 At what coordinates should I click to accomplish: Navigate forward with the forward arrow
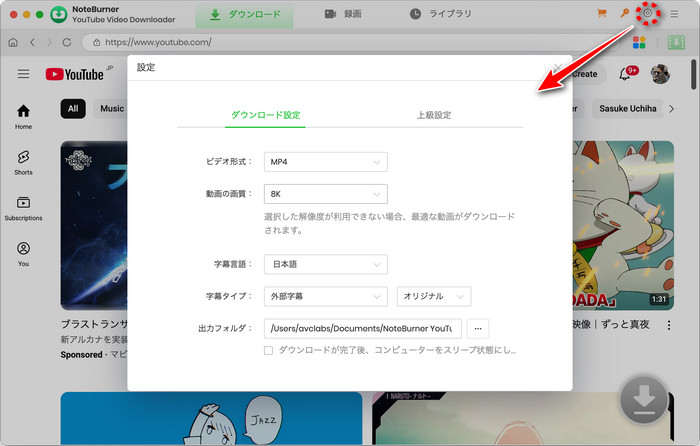[x=49, y=42]
